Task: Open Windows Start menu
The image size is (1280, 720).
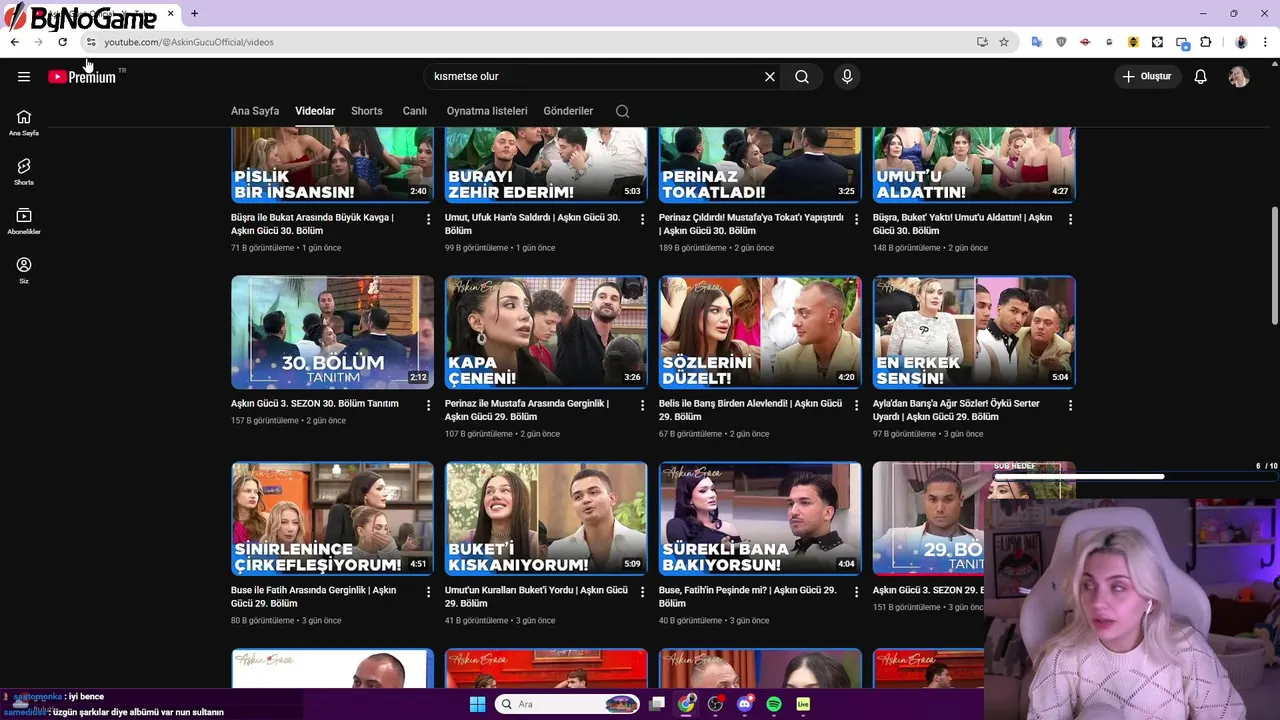Action: pyautogui.click(x=477, y=704)
